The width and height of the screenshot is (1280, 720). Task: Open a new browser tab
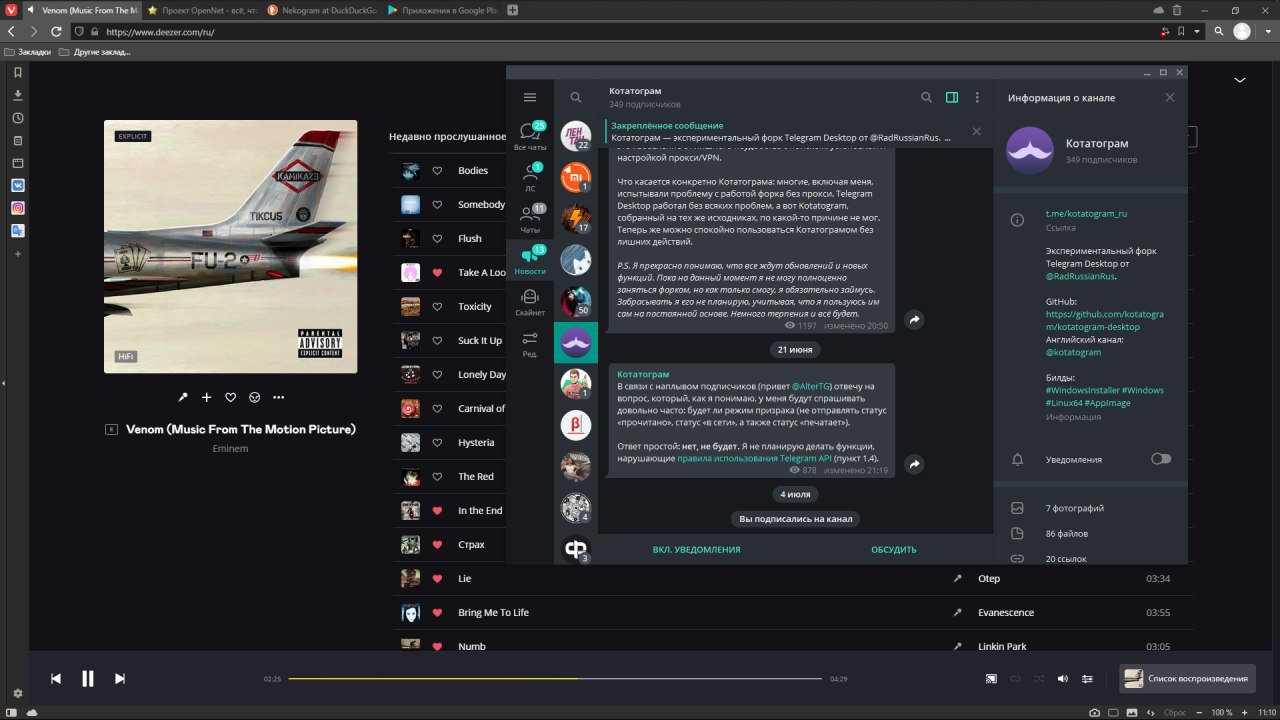click(513, 9)
